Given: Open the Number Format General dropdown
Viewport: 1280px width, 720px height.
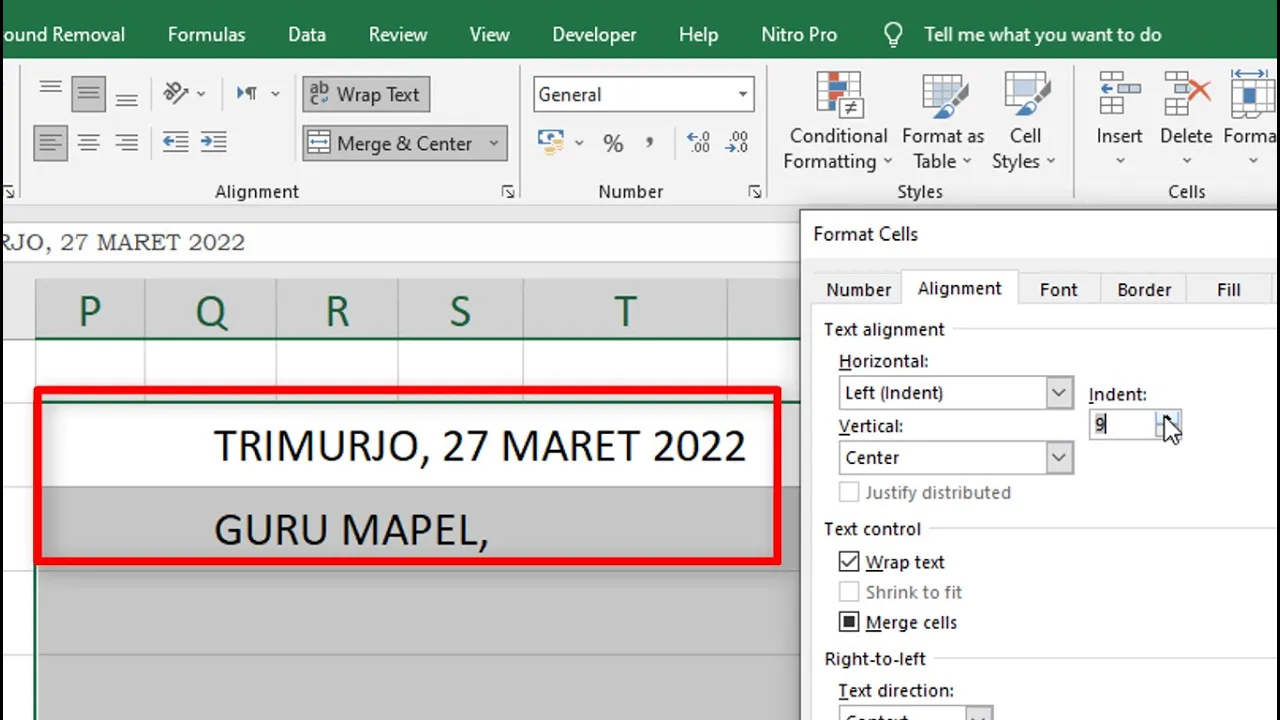Looking at the screenshot, I should [743, 95].
